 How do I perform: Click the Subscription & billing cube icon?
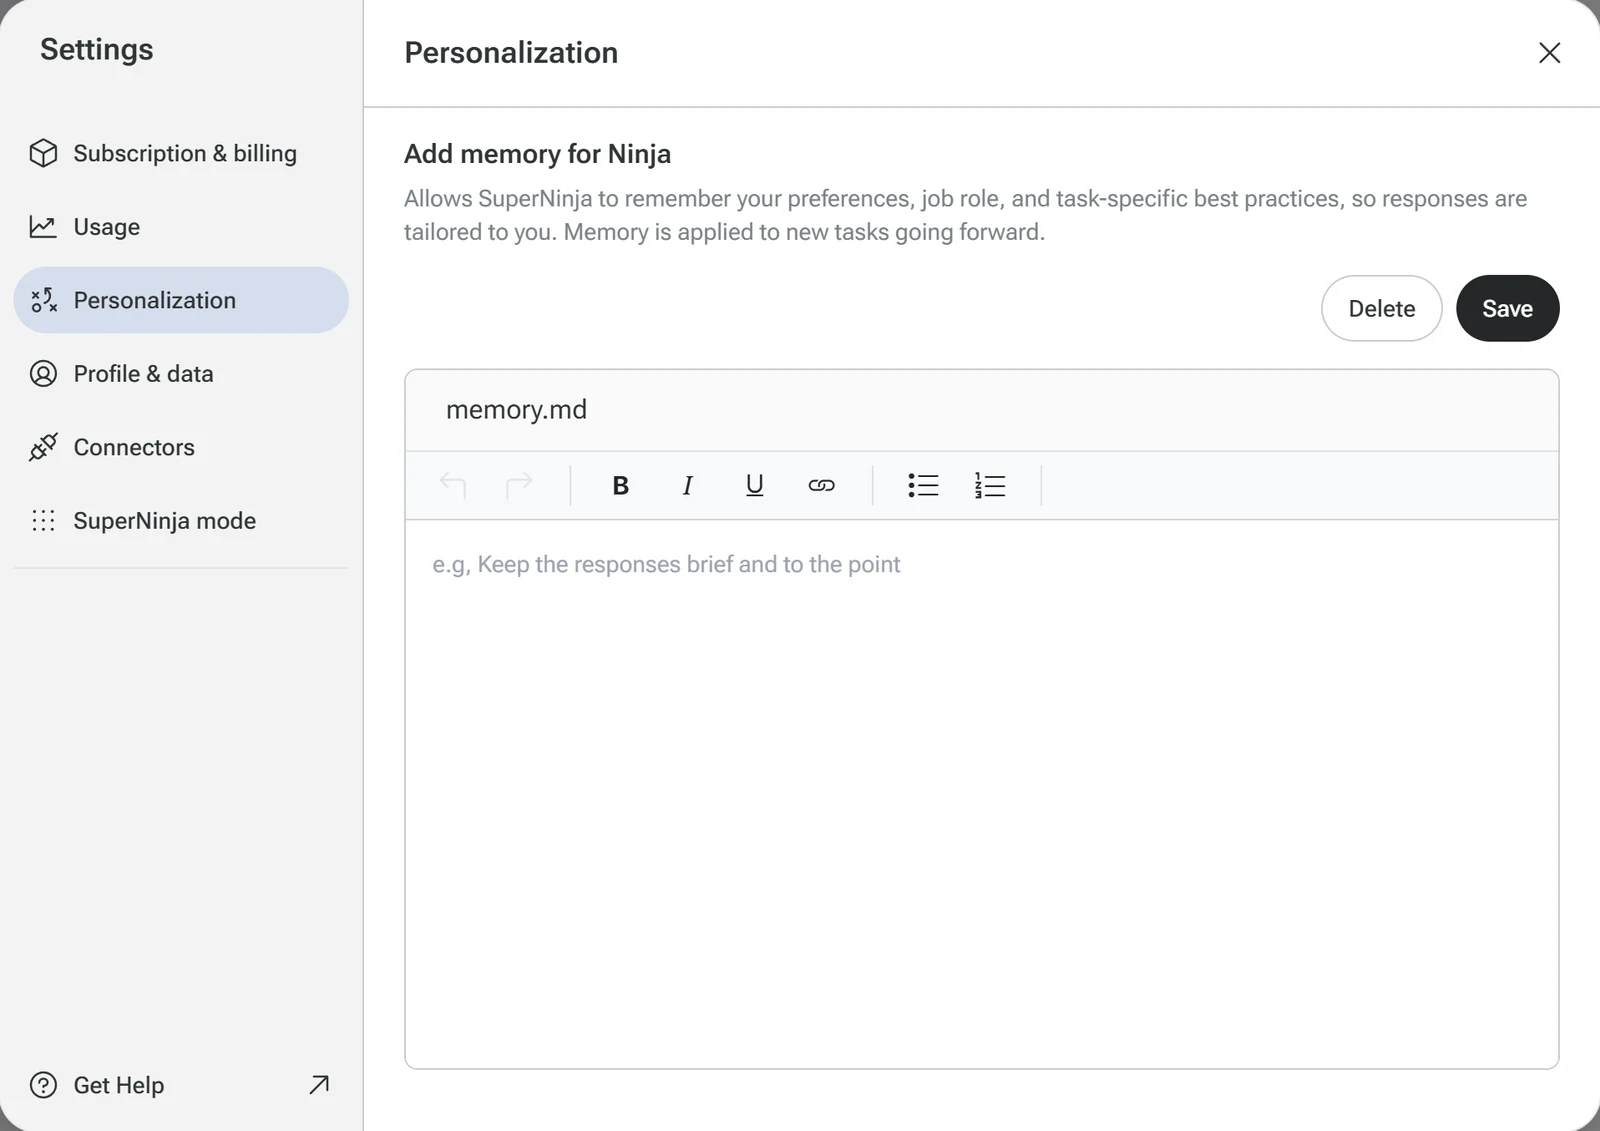[43, 153]
